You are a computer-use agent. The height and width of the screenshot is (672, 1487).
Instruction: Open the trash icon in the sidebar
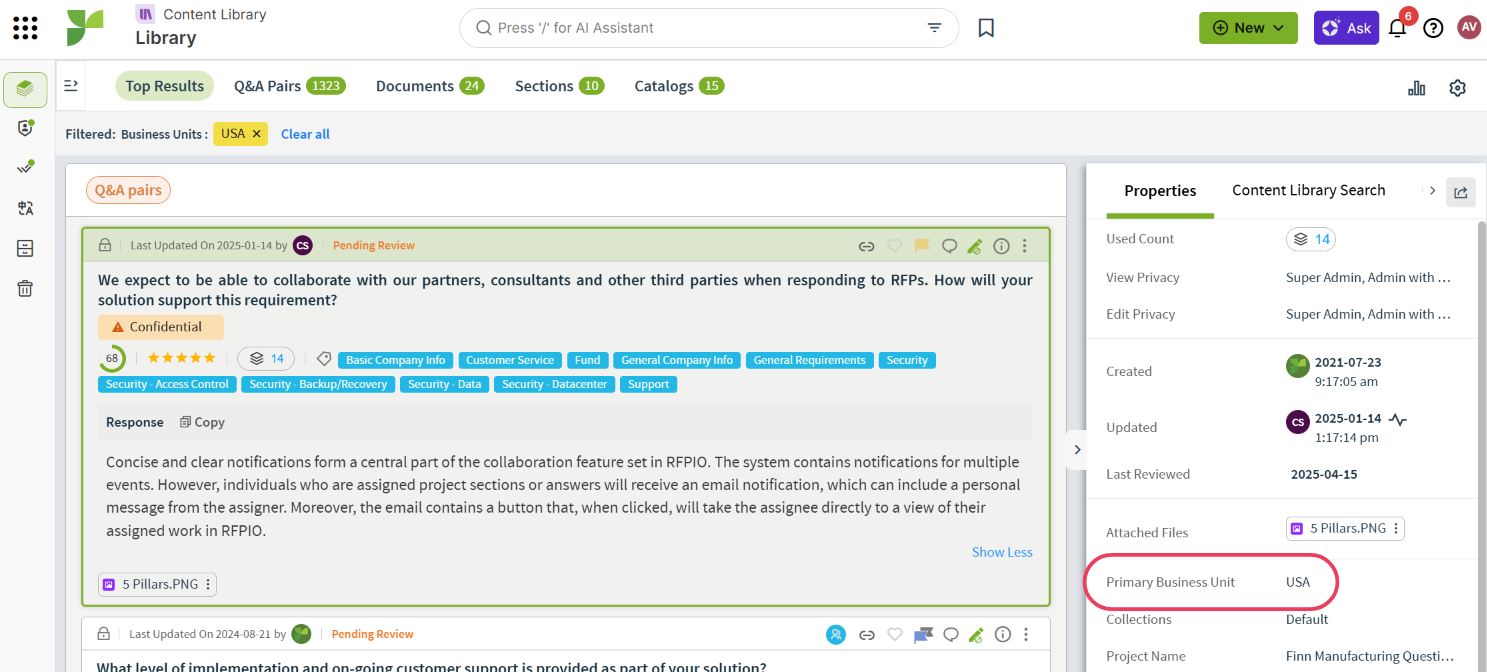[x=25, y=289]
